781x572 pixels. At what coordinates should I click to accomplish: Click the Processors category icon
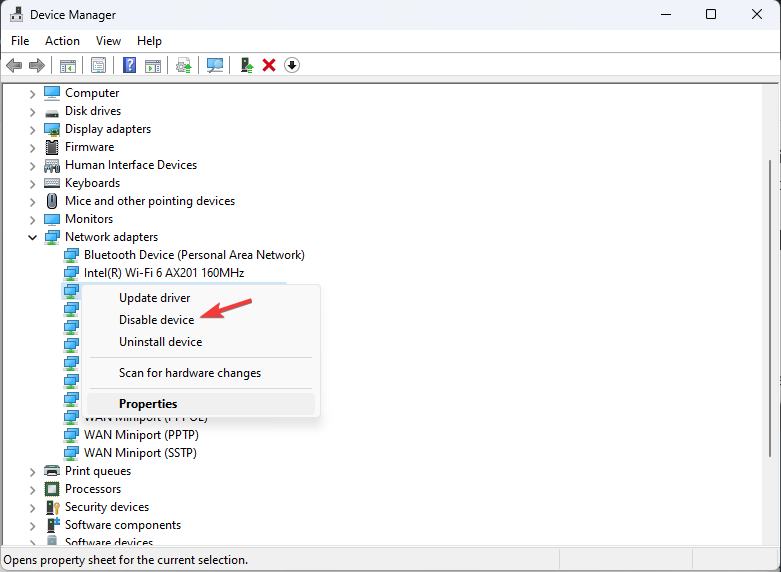click(x=52, y=489)
